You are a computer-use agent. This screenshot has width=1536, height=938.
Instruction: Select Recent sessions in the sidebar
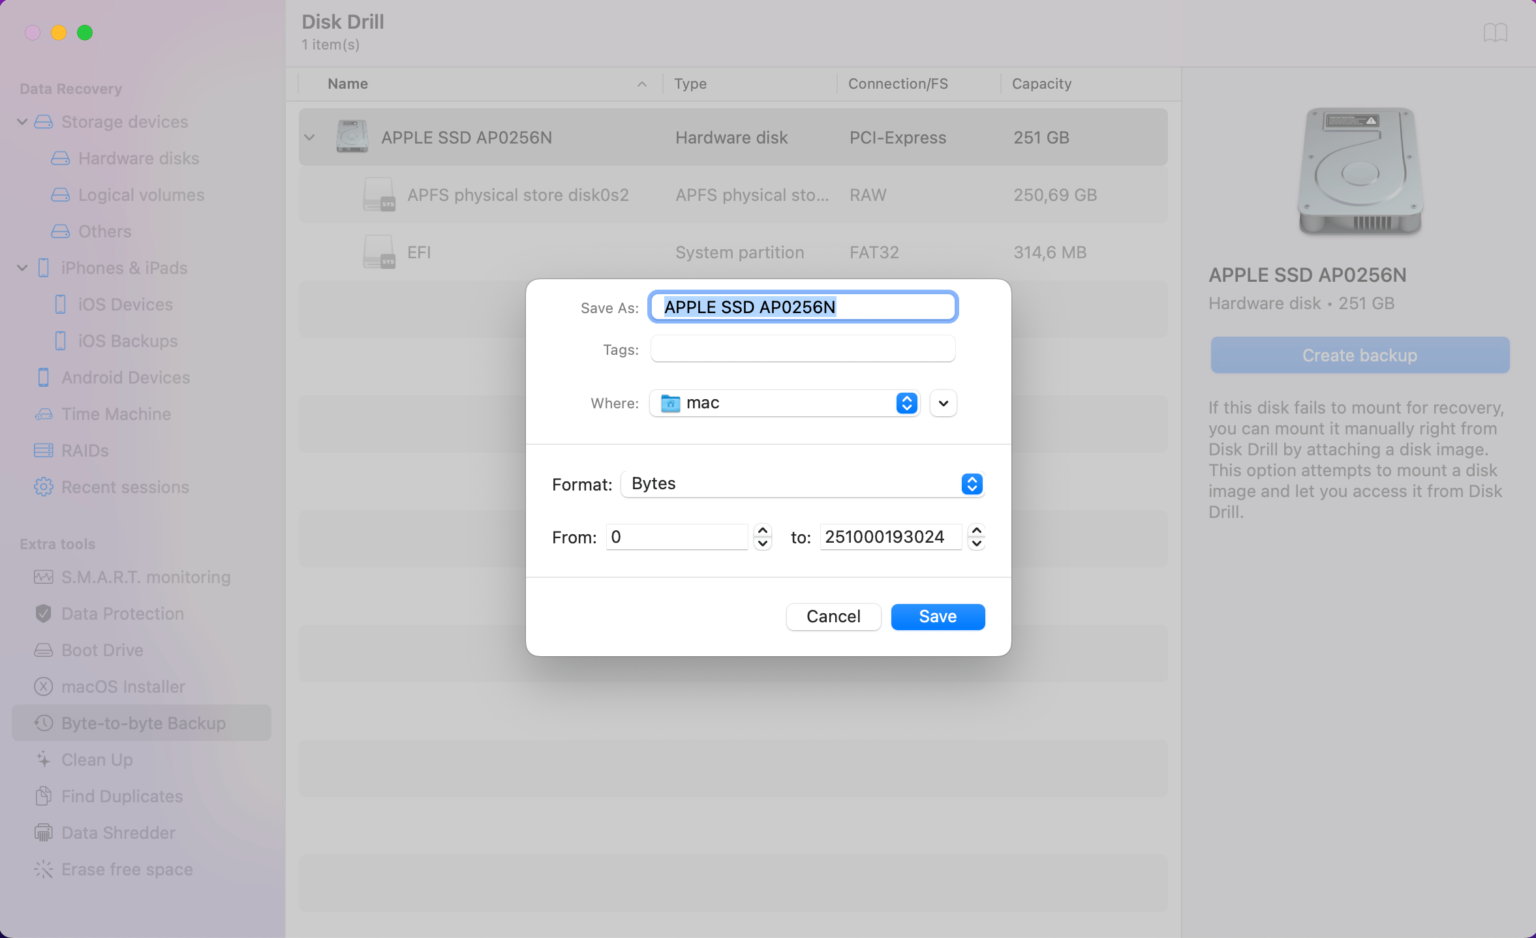125,487
